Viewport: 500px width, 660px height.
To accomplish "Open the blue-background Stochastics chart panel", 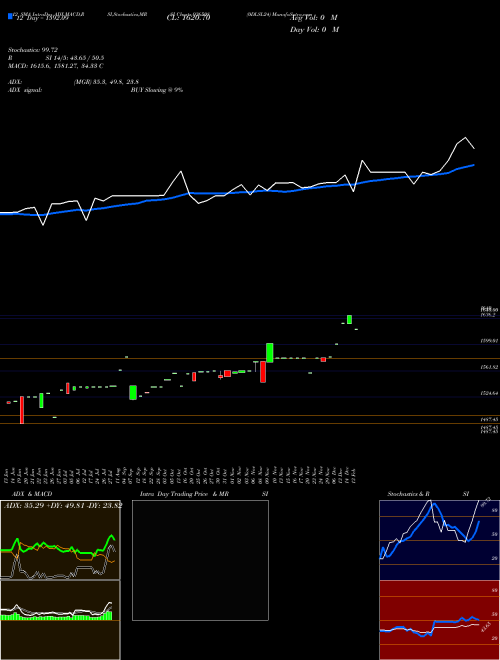I will coord(439,540).
